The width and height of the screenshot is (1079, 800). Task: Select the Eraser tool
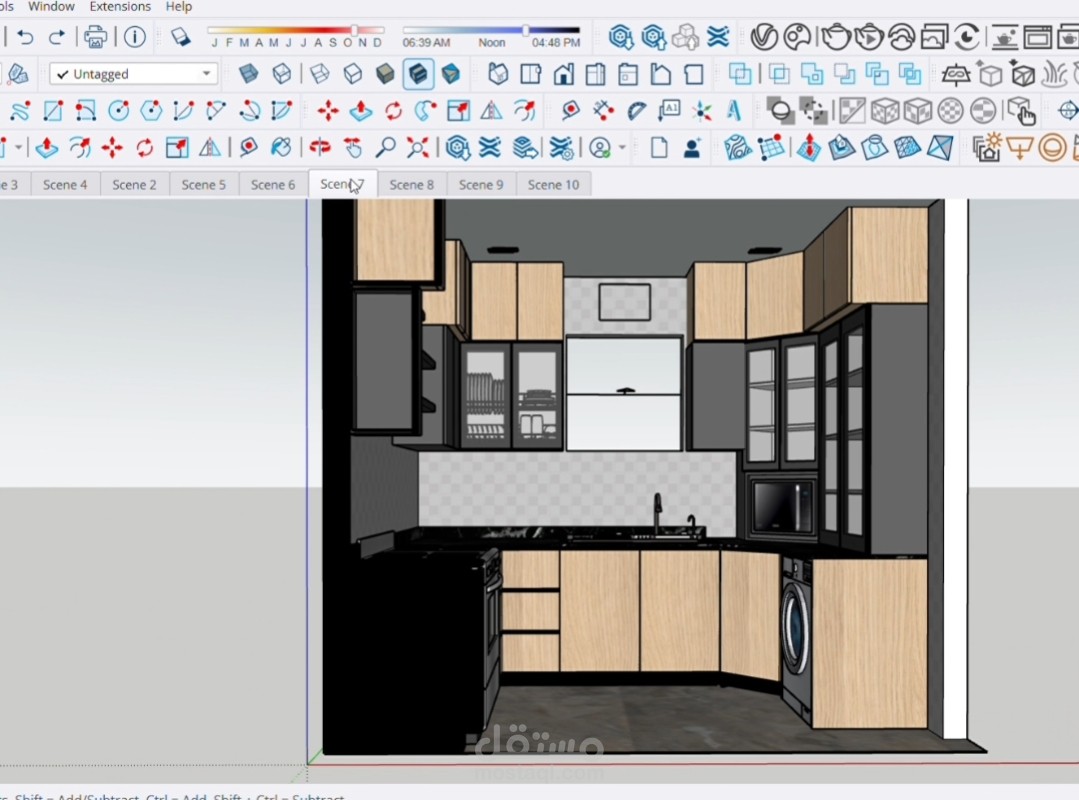click(180, 36)
